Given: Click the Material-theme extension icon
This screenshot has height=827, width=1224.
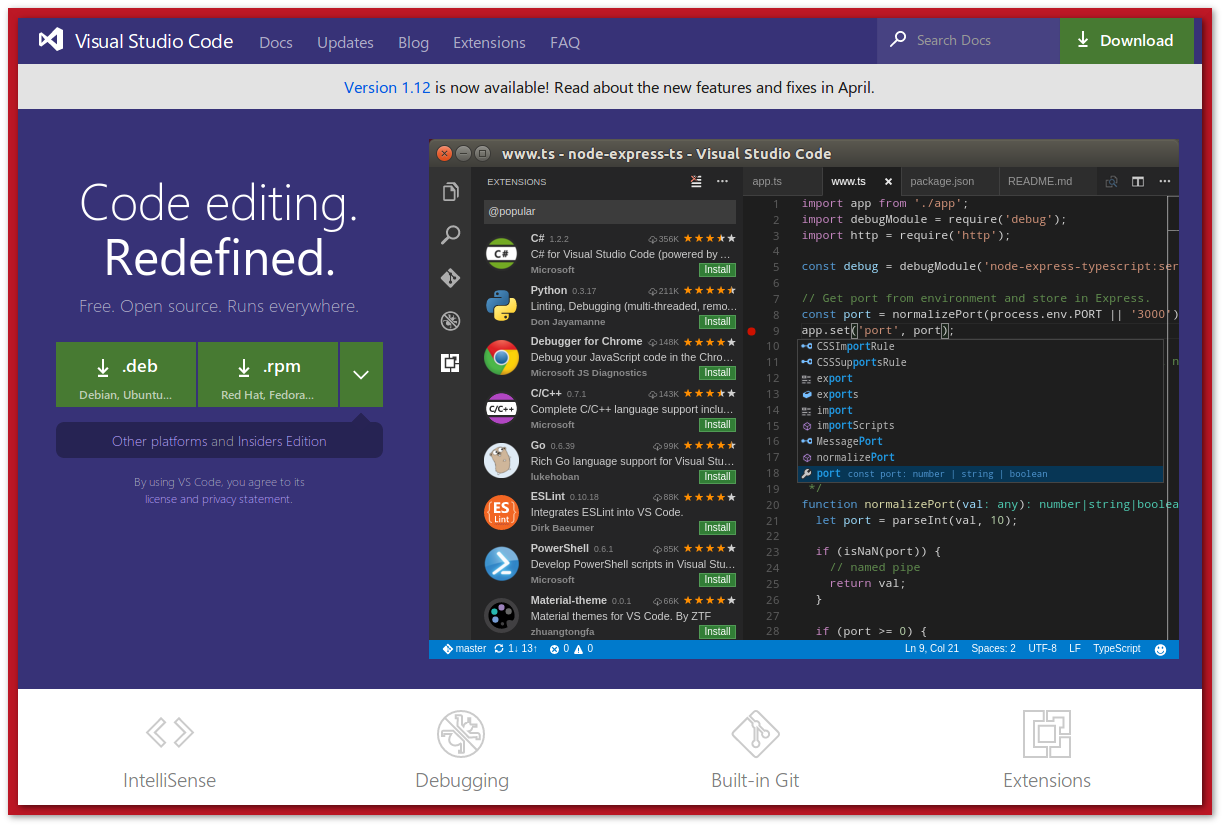Looking at the screenshot, I should click(501, 615).
